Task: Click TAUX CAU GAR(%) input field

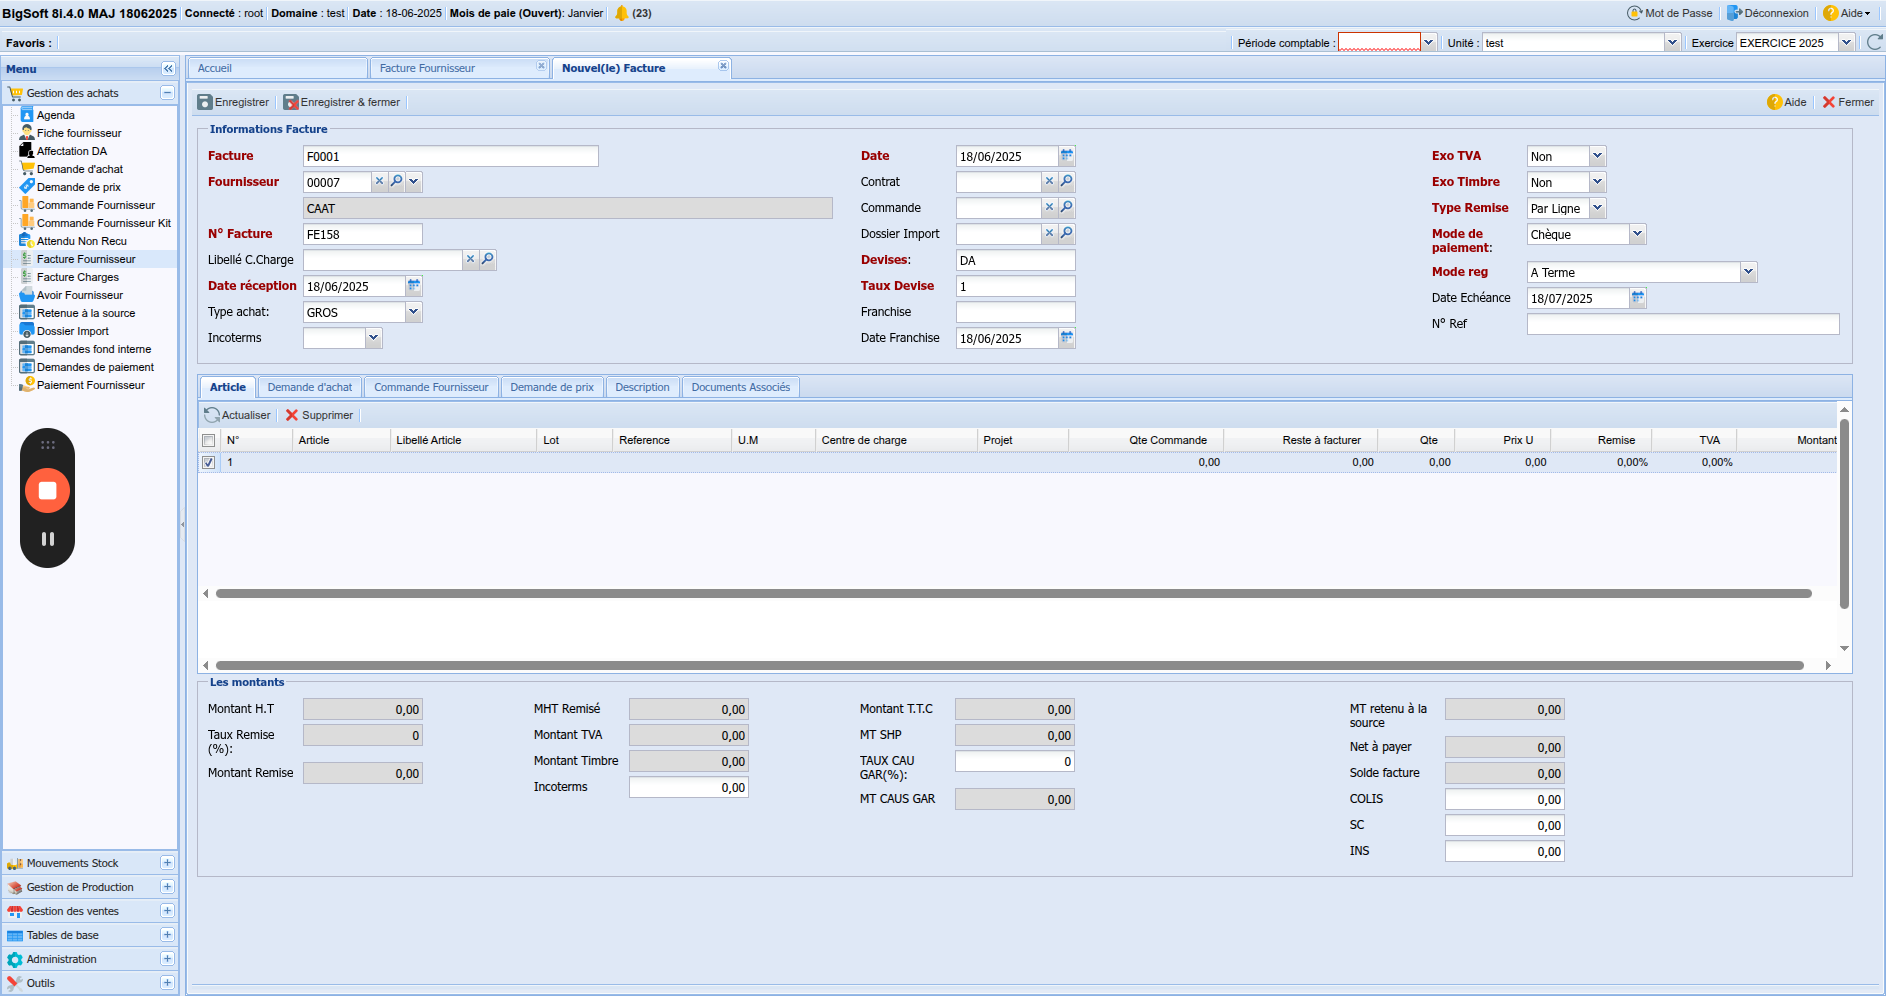Action: pos(1014,761)
